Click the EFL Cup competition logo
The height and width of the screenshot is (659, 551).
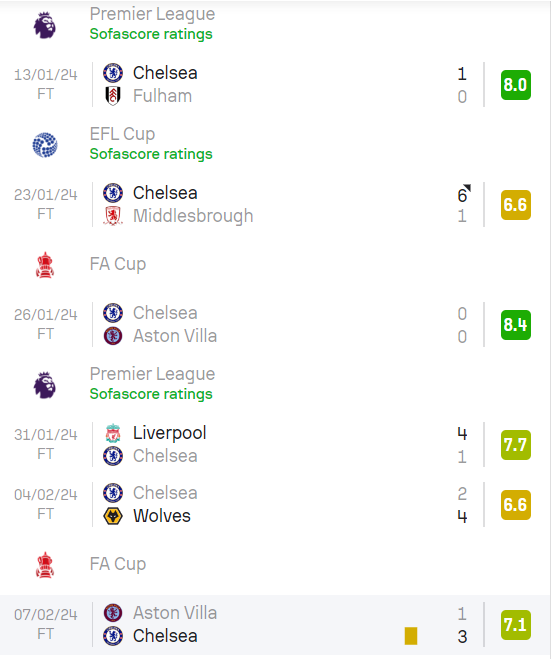[x=45, y=145]
